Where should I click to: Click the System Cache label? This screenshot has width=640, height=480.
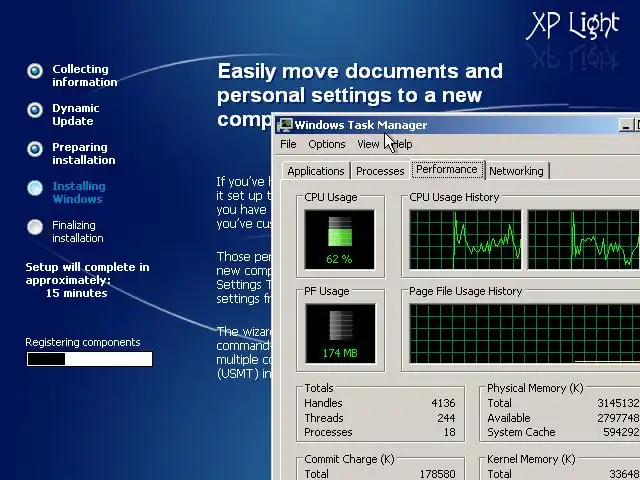[521, 432]
